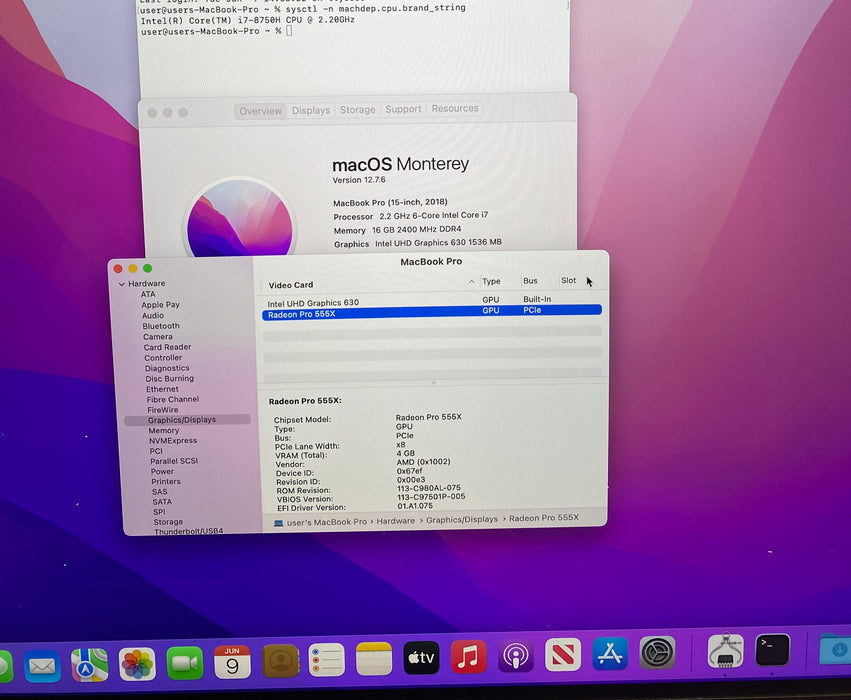Switch to Overview tab in About This Mac
The width and height of the screenshot is (851, 700).
click(x=261, y=111)
